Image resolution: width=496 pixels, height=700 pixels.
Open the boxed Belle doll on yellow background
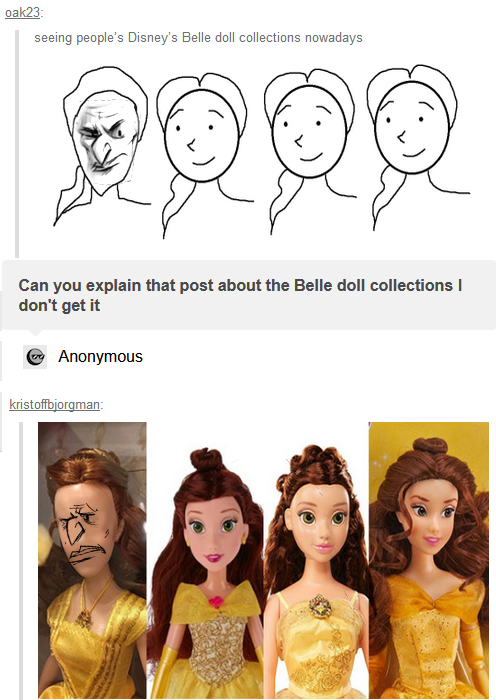coord(429,560)
